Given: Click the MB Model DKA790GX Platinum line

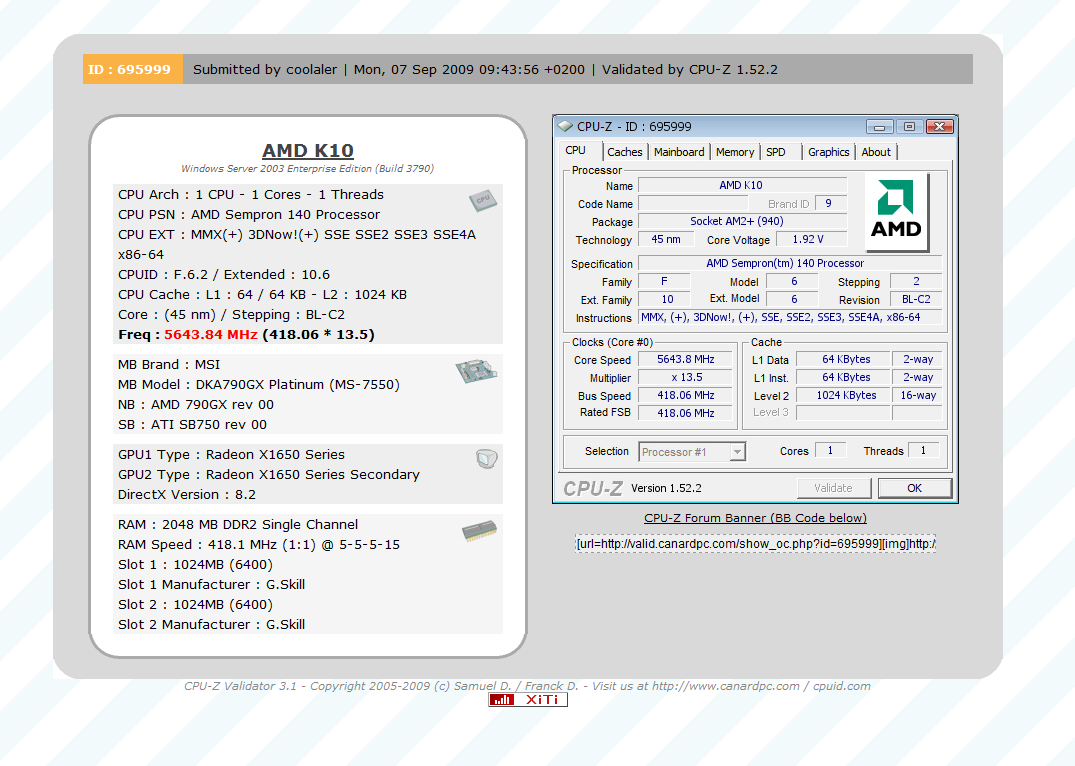Looking at the screenshot, I should pyautogui.click(x=258, y=385).
